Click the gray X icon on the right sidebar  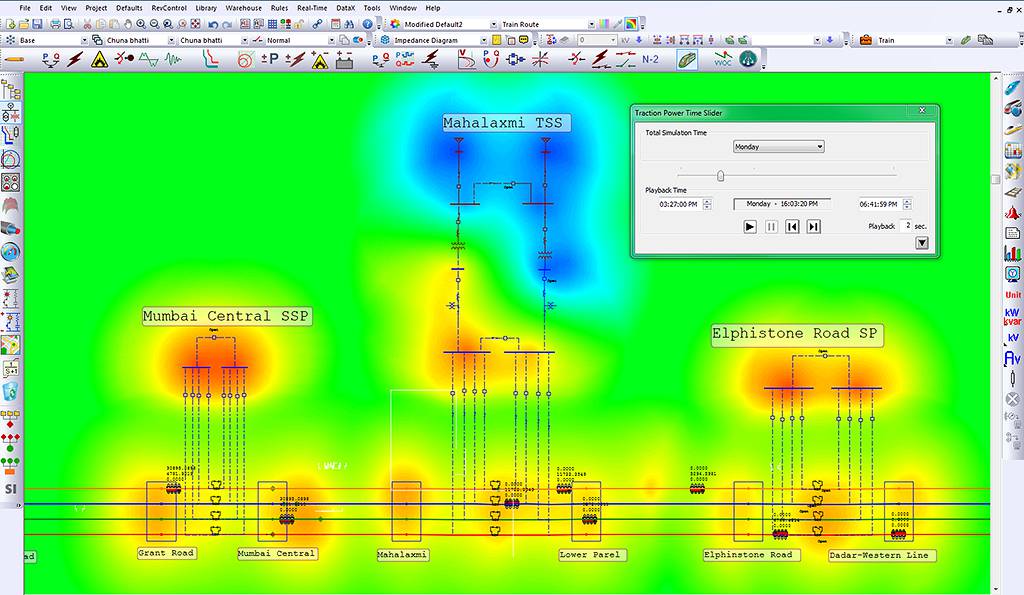click(x=1011, y=397)
